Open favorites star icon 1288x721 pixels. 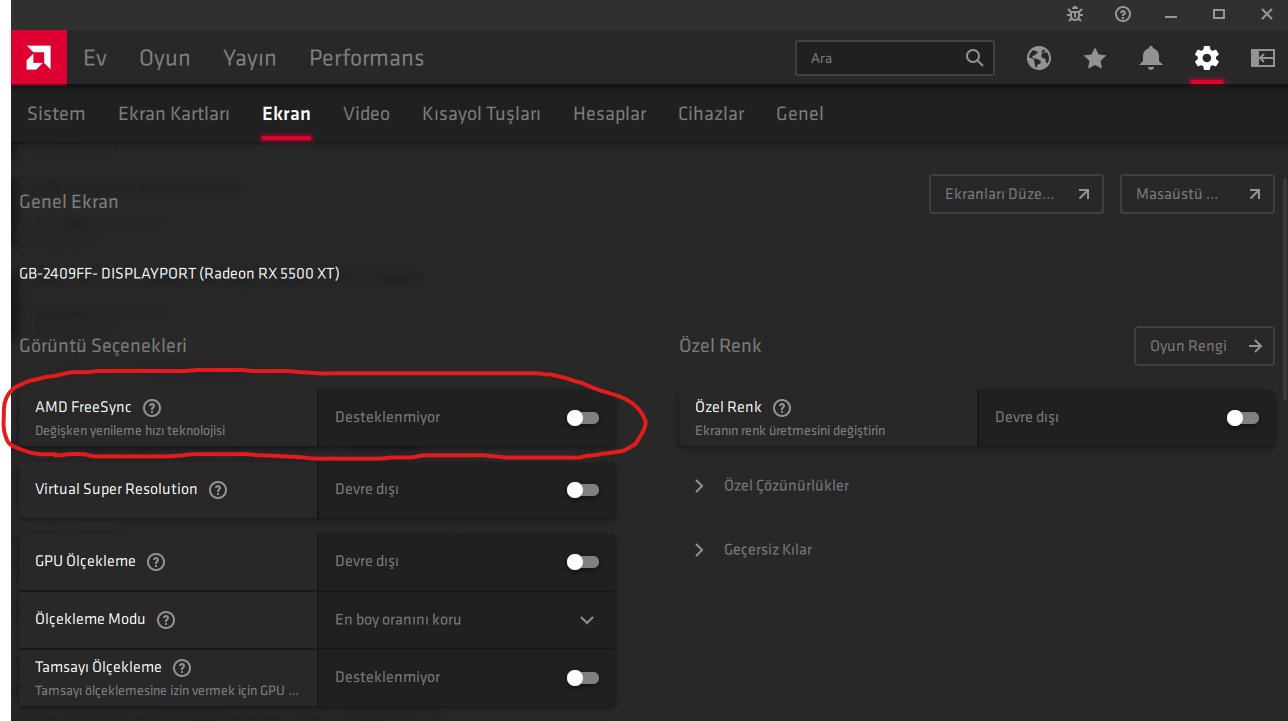pyautogui.click(x=1095, y=58)
